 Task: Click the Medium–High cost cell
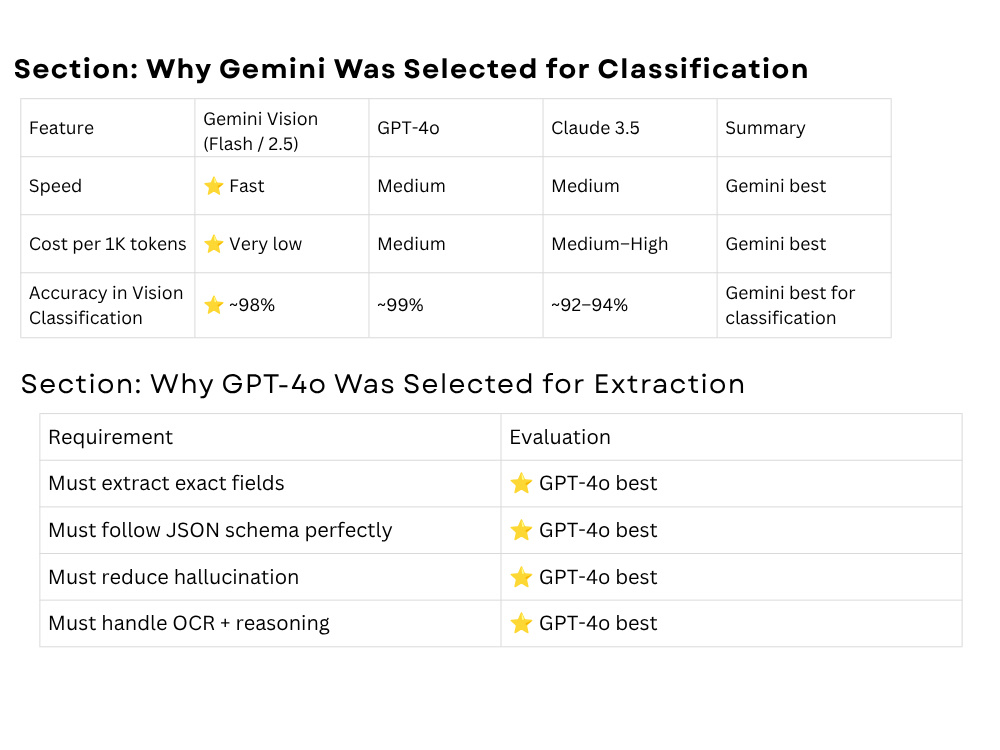630,244
